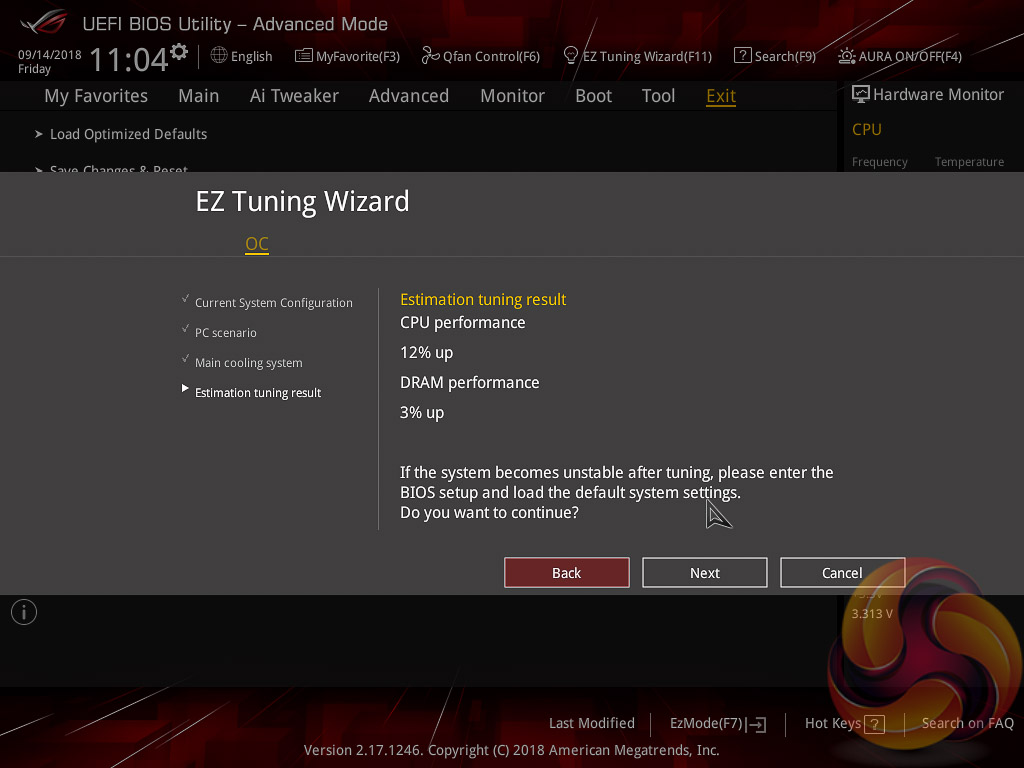Click the Next button
Image resolution: width=1024 pixels, height=768 pixels.
coord(705,573)
